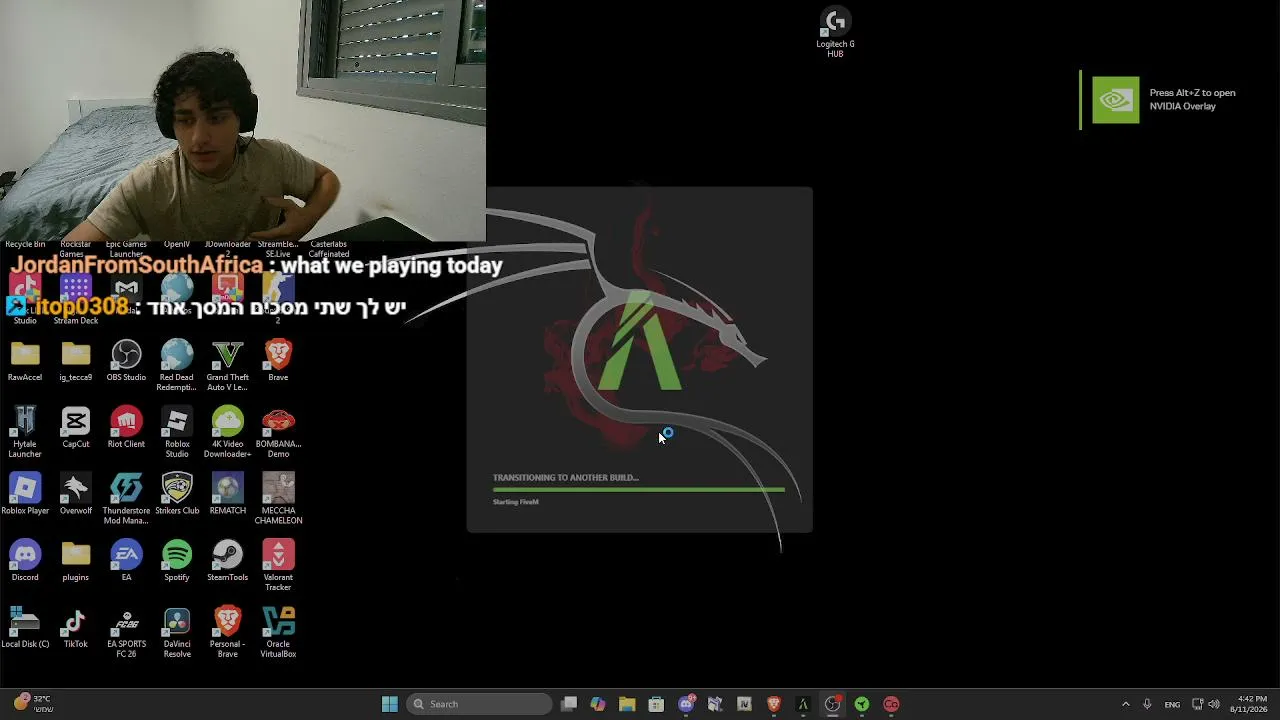Switch to OBS Studio on the taskbar
This screenshot has height=720, width=1280.
point(832,704)
